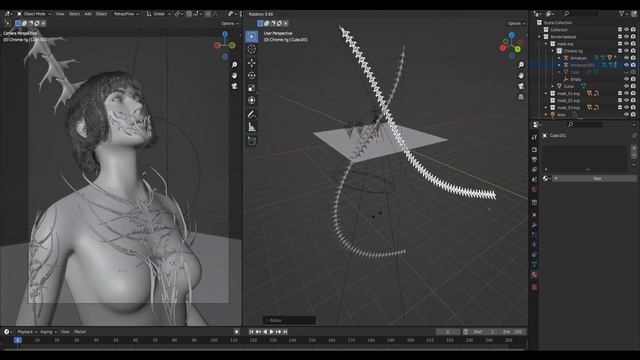640x360 pixels.
Task: Open Options dropdown in right viewport
Action: (x=516, y=23)
